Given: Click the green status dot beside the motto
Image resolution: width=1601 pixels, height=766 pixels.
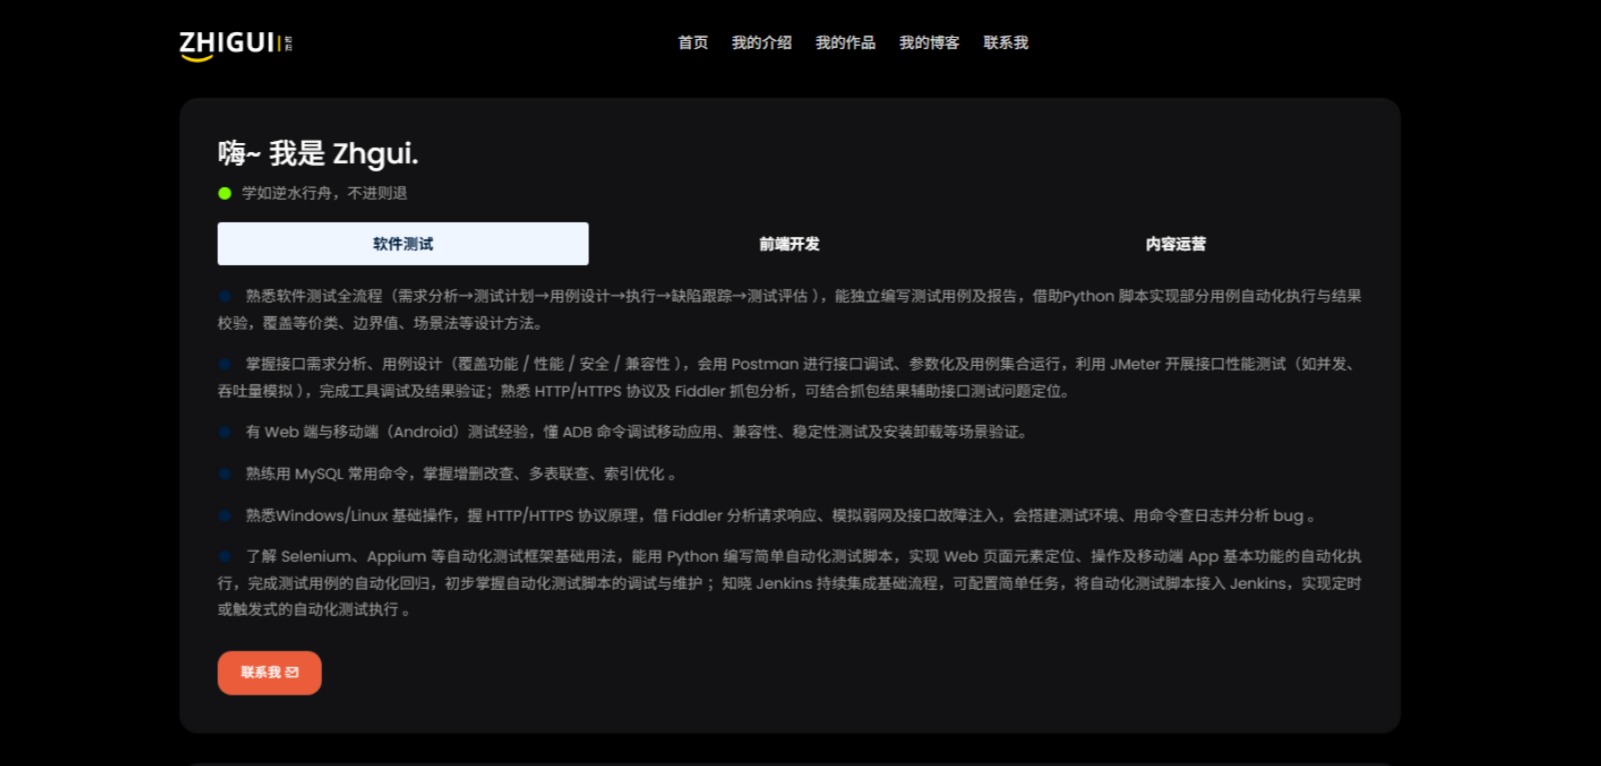Looking at the screenshot, I should point(225,193).
